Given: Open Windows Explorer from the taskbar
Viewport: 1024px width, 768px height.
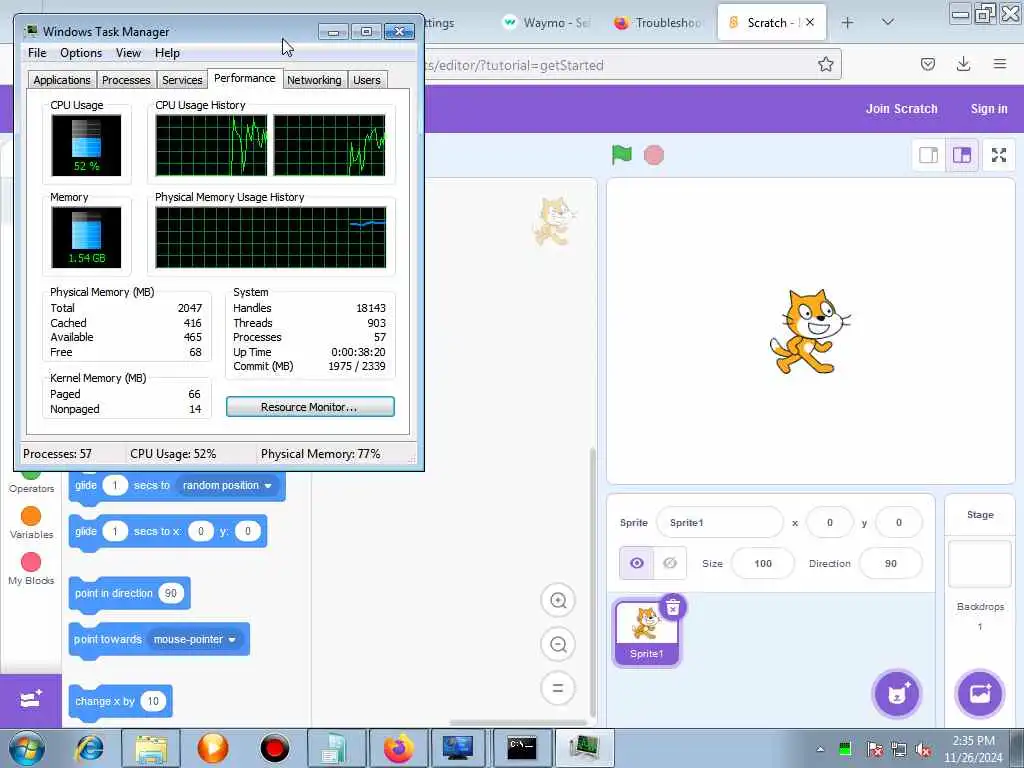Looking at the screenshot, I should click(152, 748).
